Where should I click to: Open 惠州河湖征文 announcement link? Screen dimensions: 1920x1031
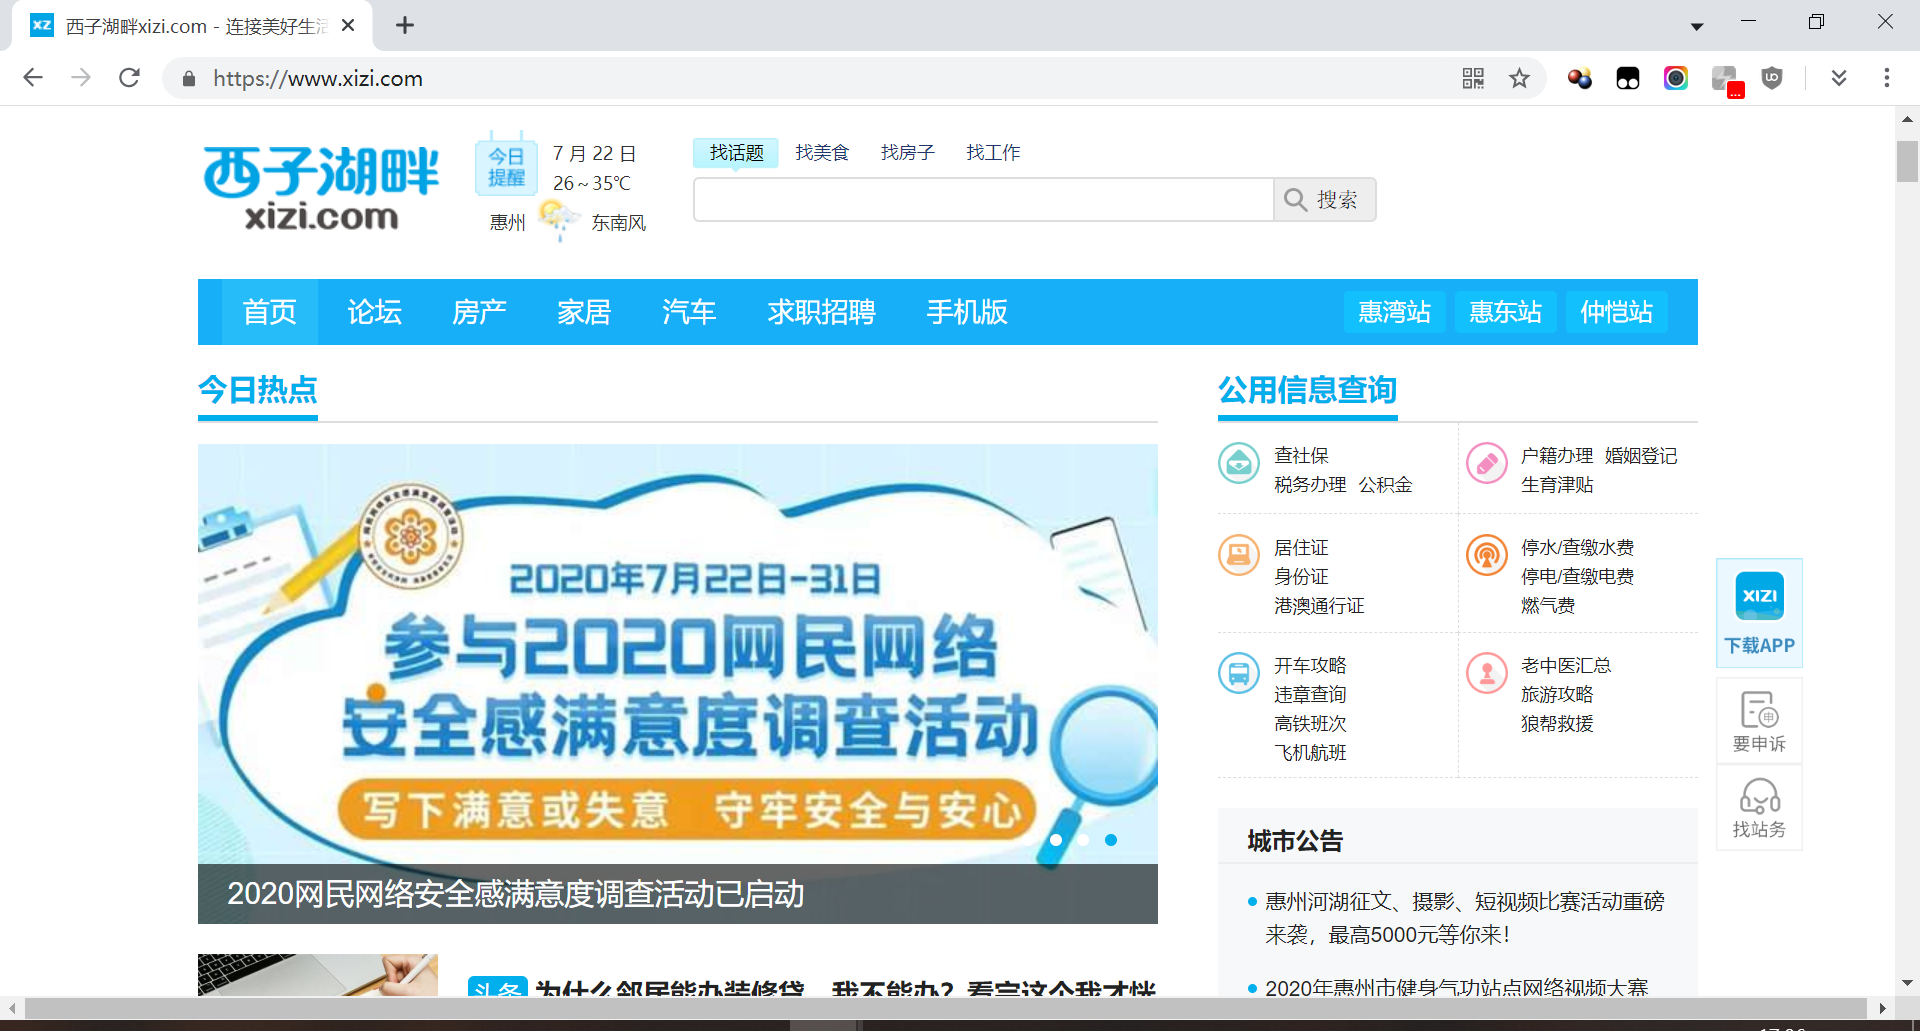pos(1464,918)
